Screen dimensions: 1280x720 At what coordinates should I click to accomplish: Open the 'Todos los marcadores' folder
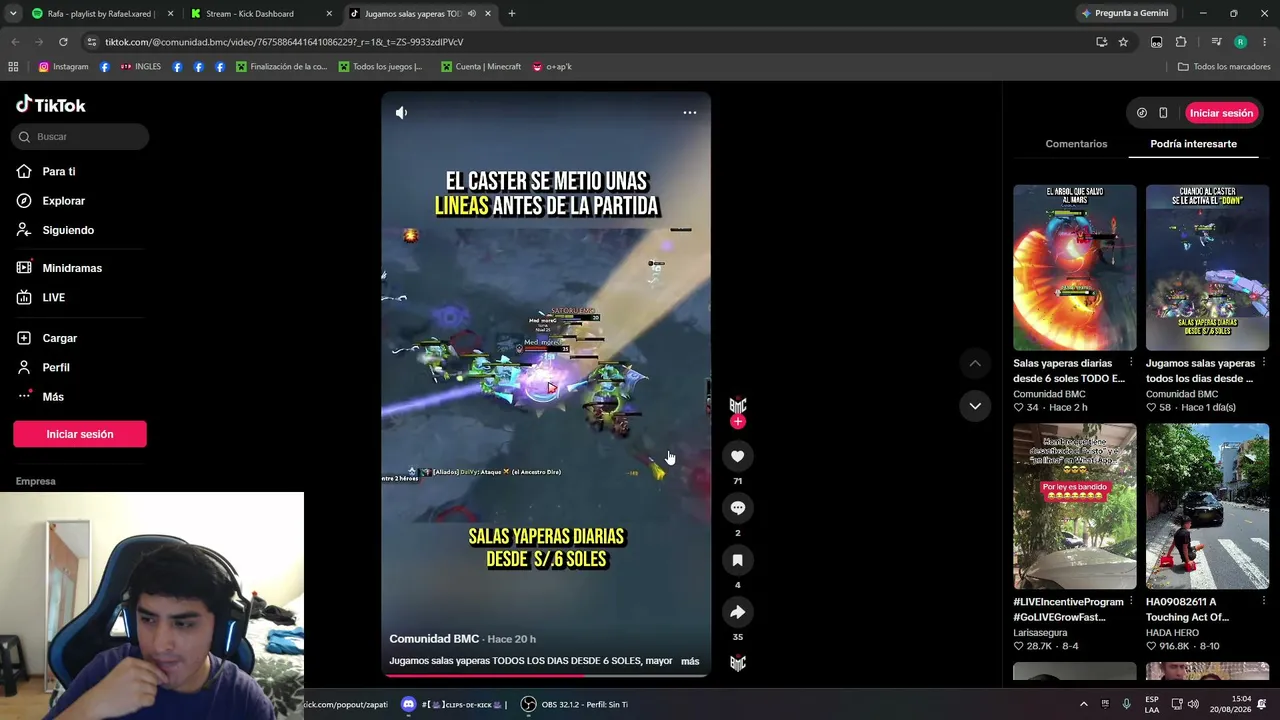point(1224,67)
